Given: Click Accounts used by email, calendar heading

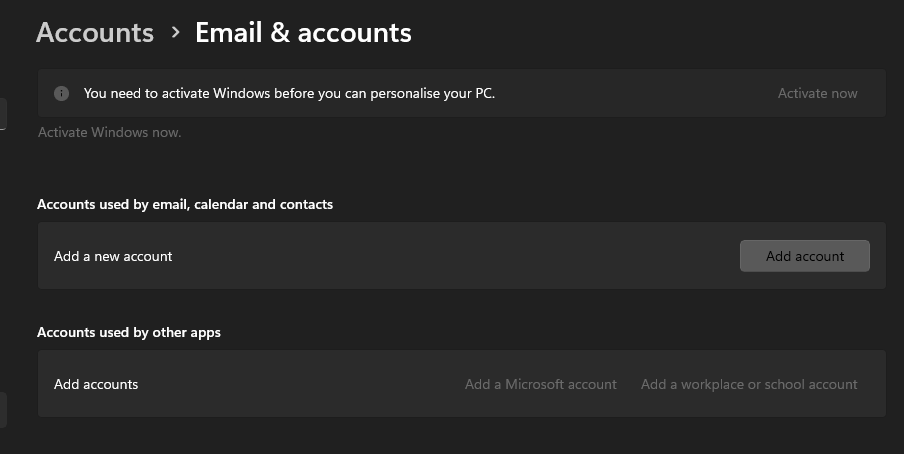Looking at the screenshot, I should (x=185, y=204).
